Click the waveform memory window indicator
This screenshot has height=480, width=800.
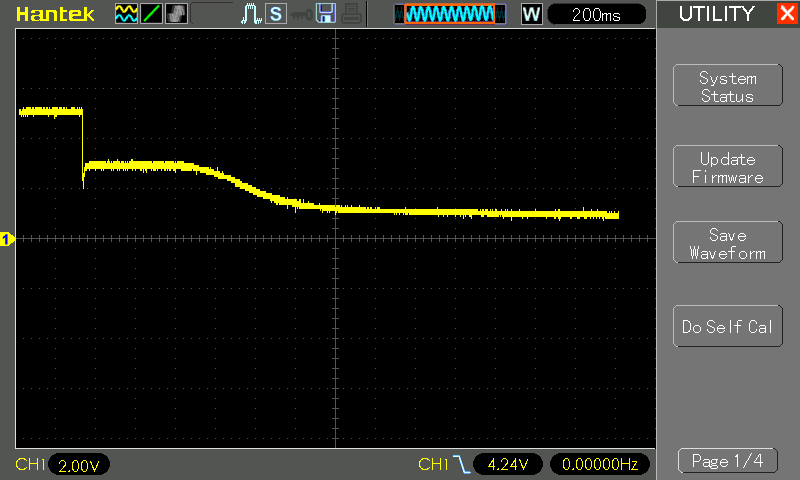tap(449, 14)
